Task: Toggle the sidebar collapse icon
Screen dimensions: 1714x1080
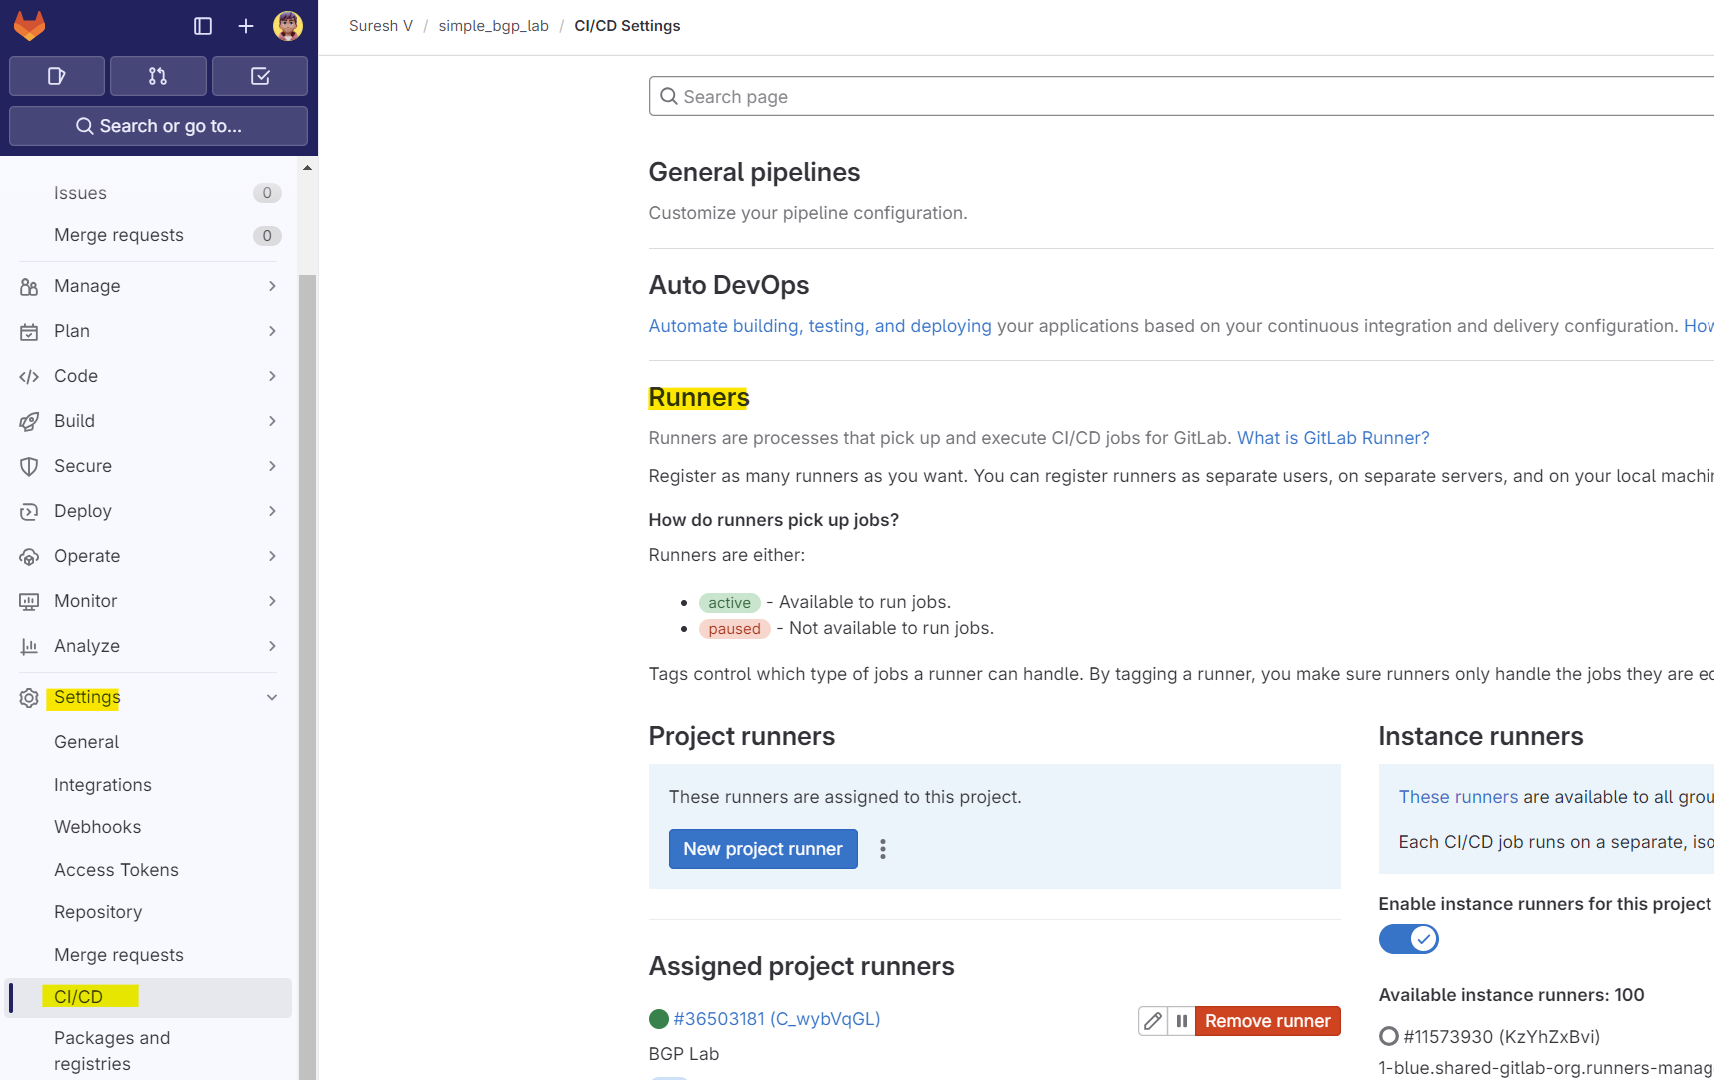Action: (x=203, y=26)
